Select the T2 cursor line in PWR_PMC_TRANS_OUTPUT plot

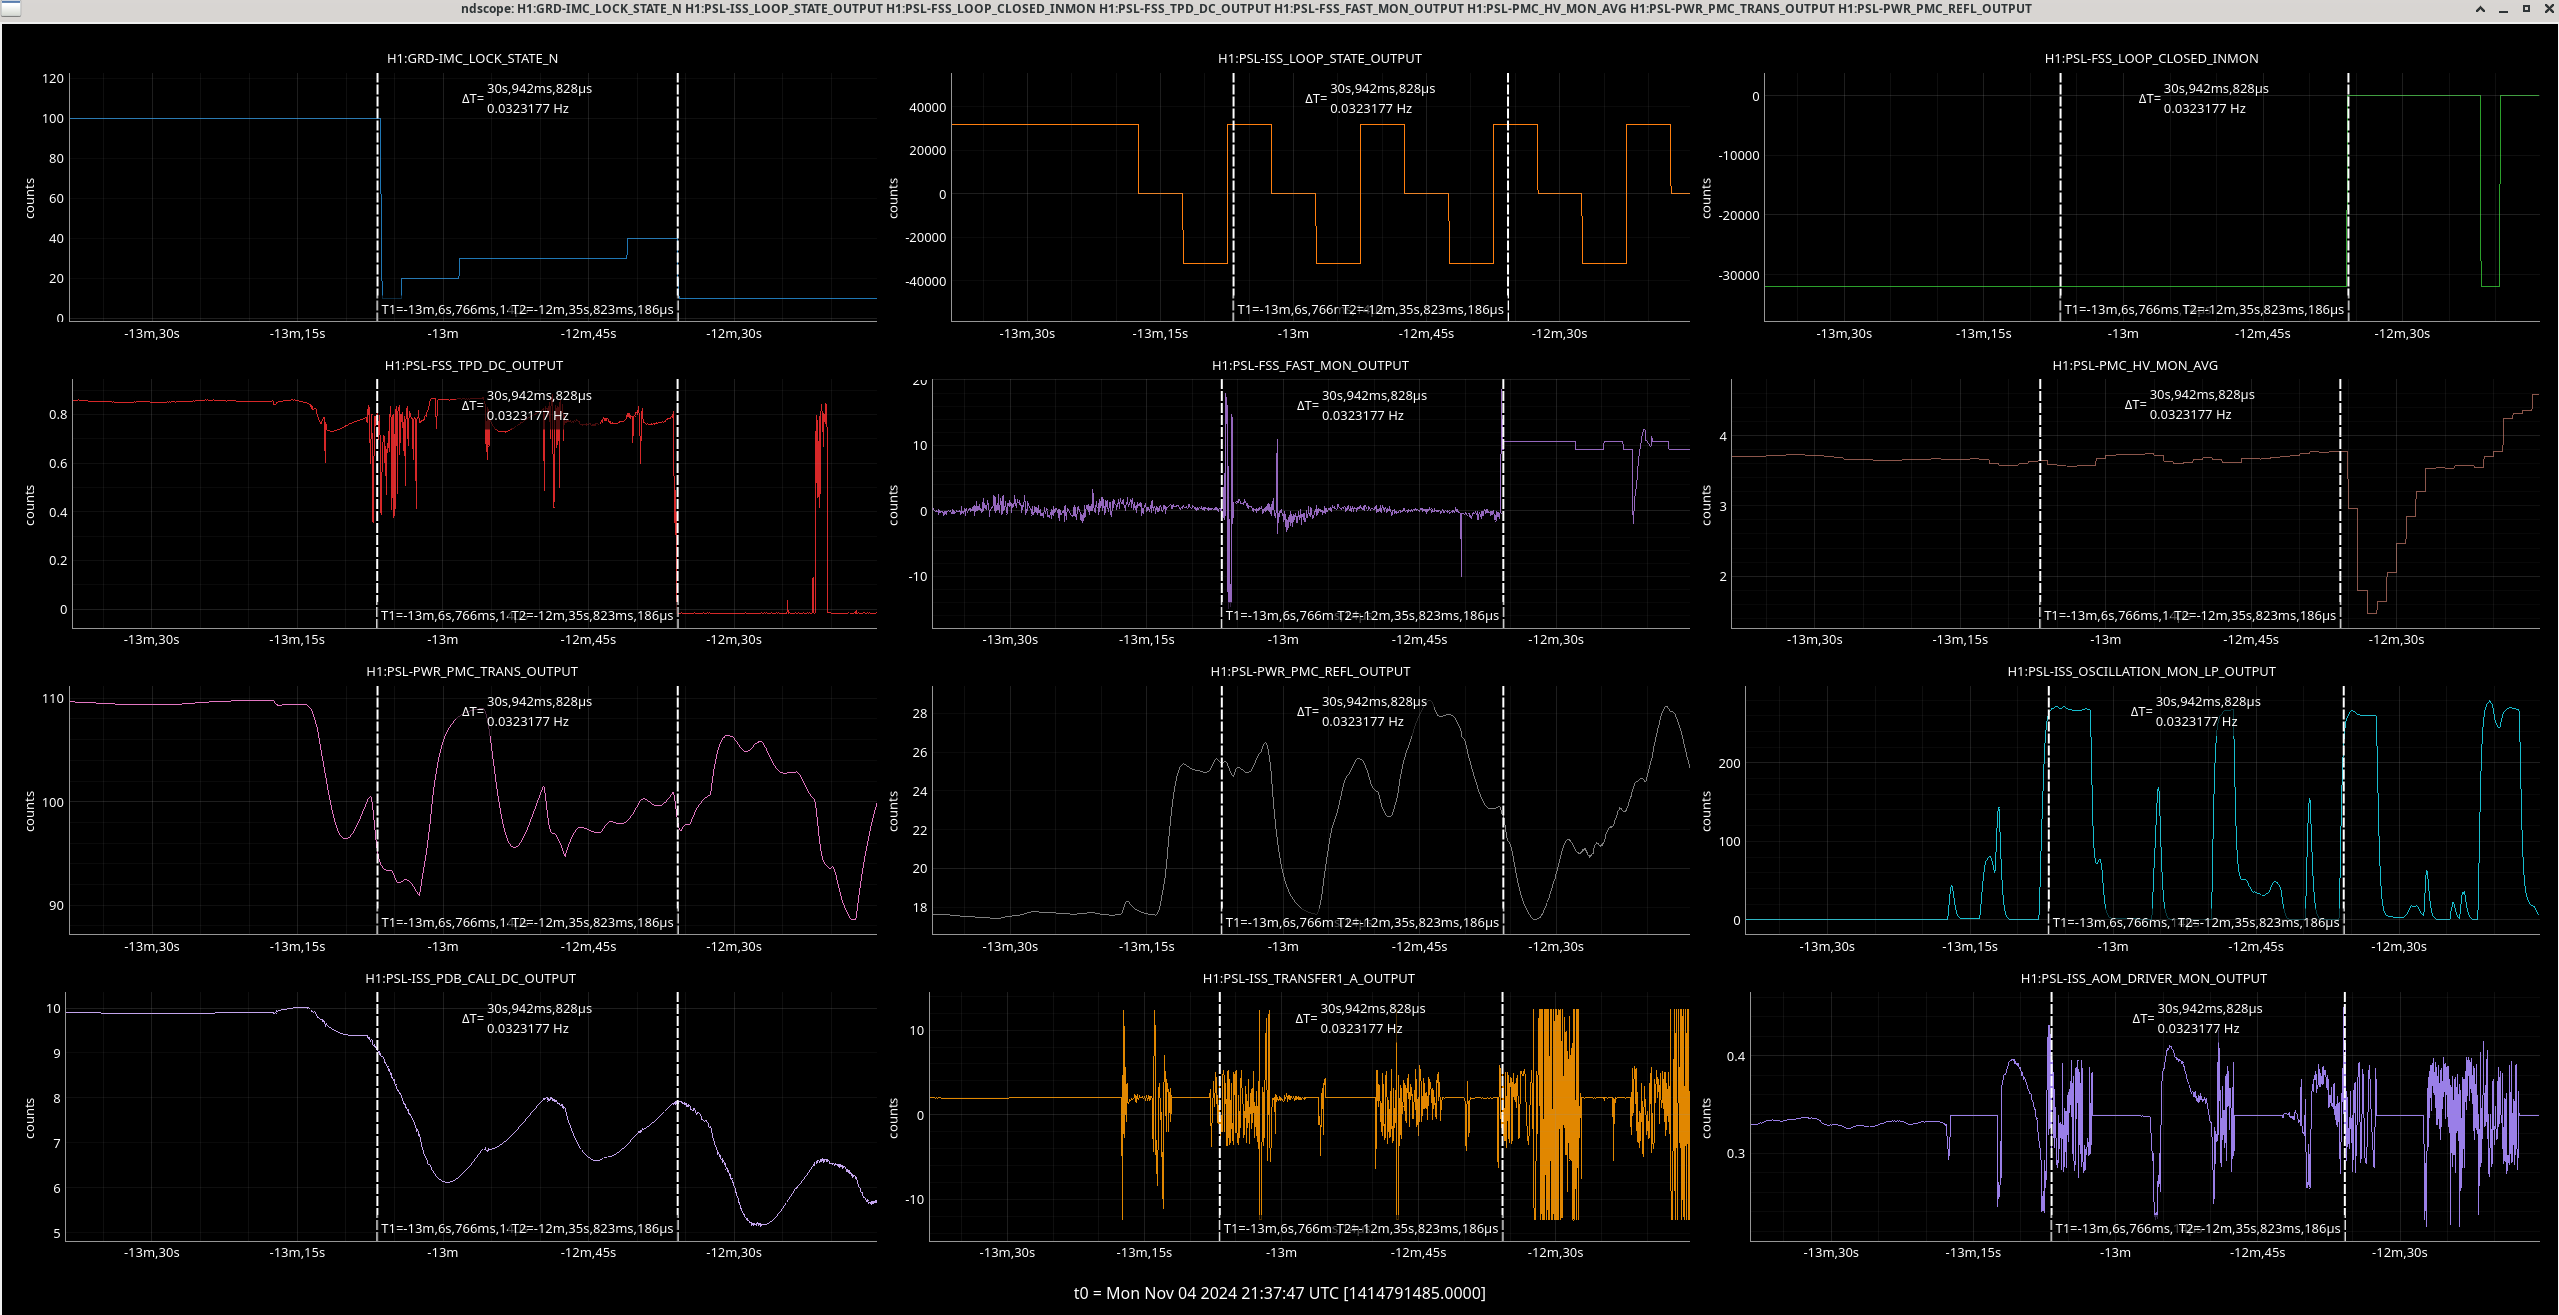[677, 810]
